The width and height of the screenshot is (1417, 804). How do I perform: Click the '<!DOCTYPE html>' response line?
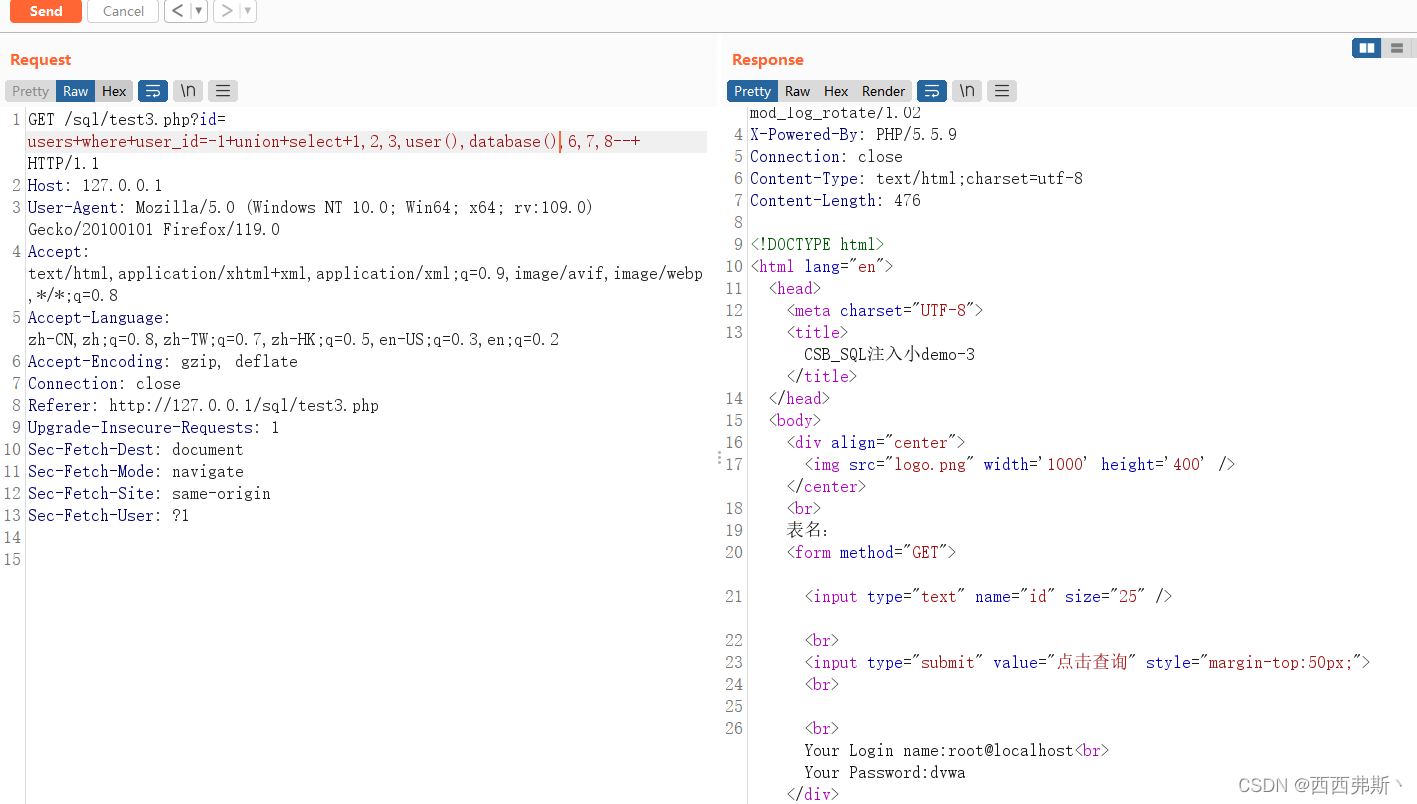click(x=817, y=245)
